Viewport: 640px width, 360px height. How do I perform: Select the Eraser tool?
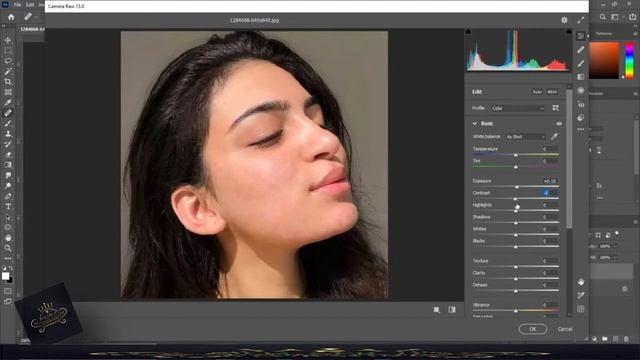point(8,155)
